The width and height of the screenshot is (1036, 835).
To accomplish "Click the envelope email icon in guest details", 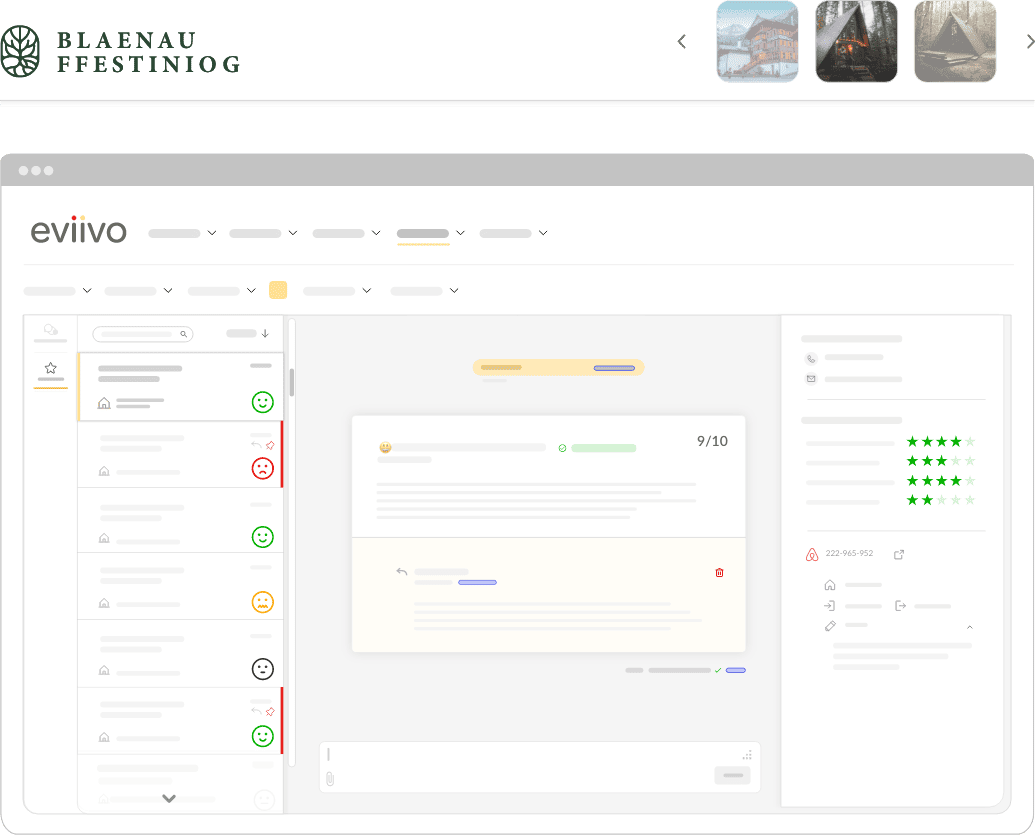I will point(811,379).
